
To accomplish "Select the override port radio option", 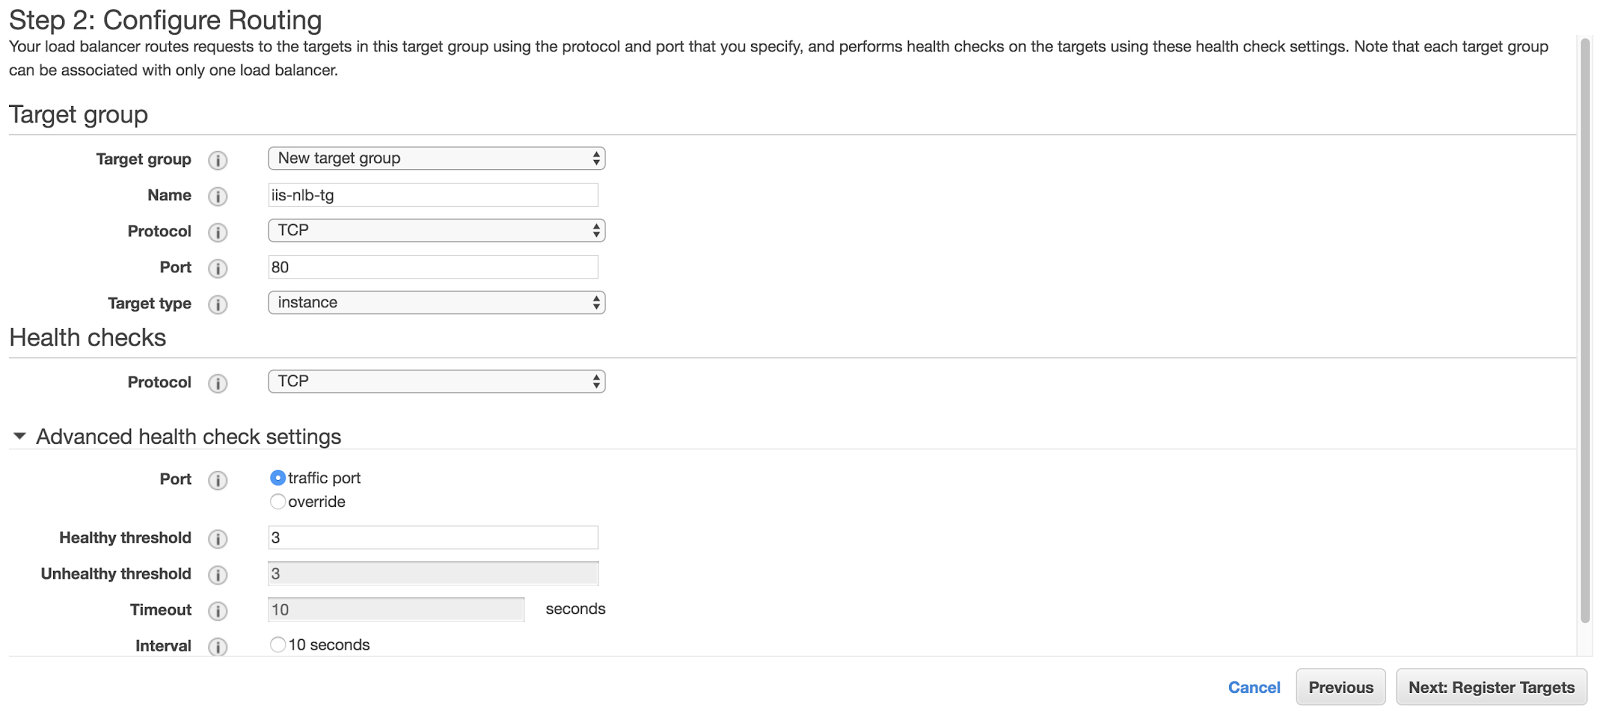I will pyautogui.click(x=278, y=502).
